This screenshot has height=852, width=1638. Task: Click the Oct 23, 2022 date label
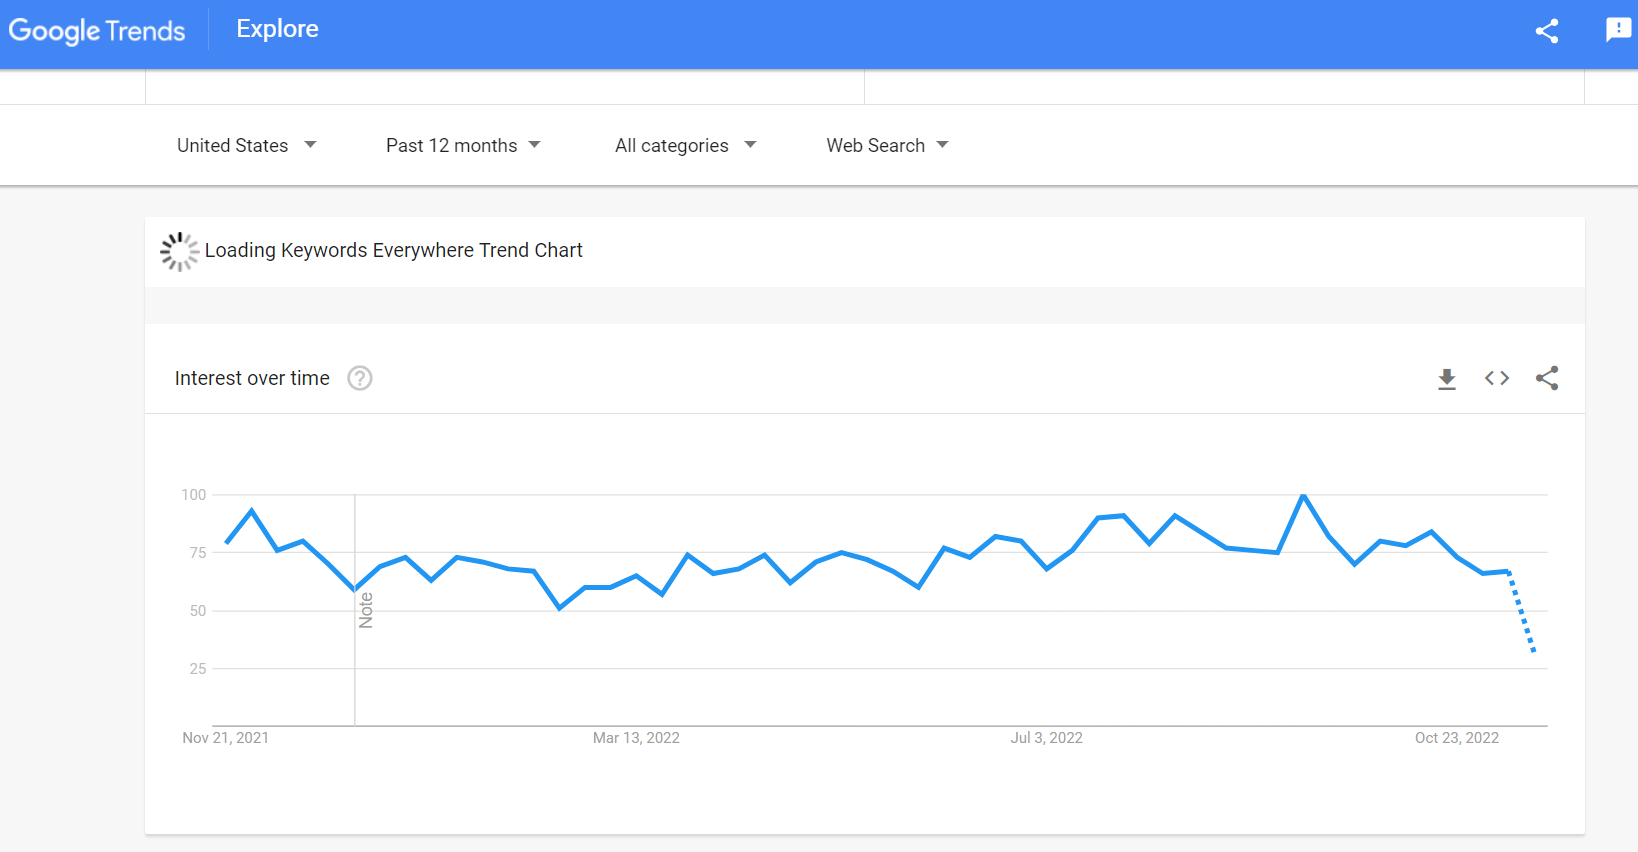[1457, 738]
